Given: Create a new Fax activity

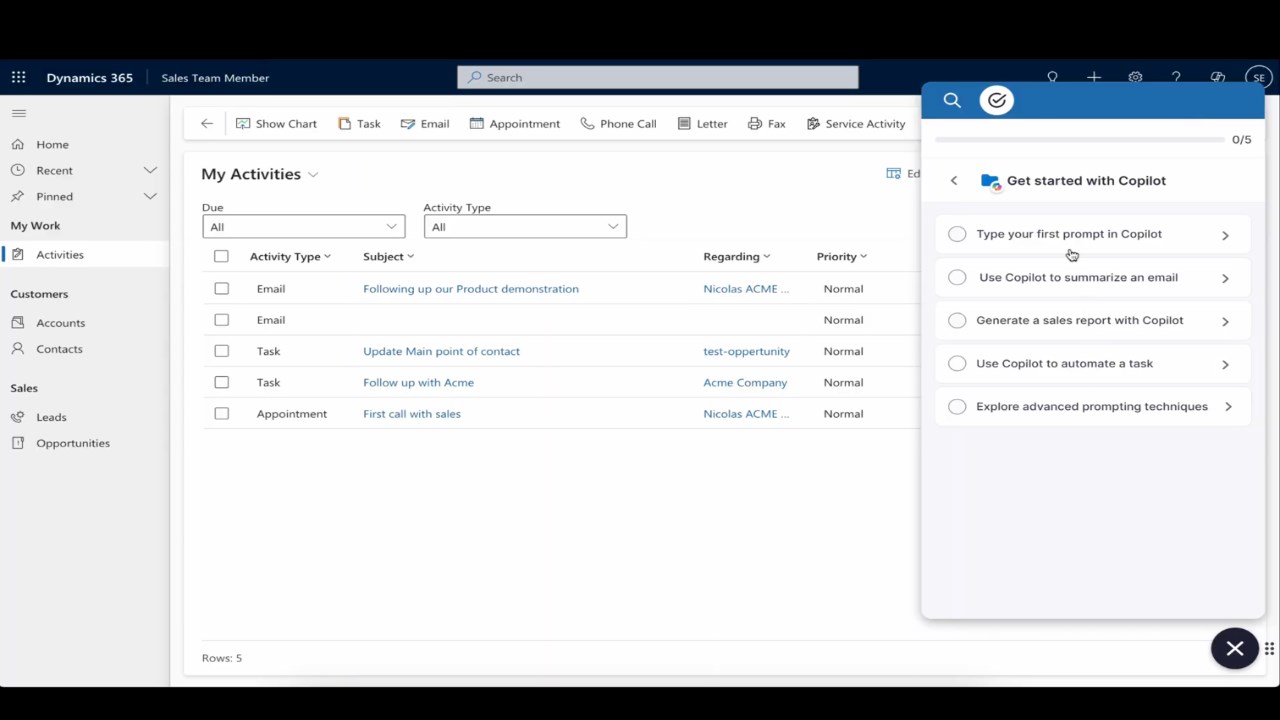Looking at the screenshot, I should pyautogui.click(x=767, y=123).
